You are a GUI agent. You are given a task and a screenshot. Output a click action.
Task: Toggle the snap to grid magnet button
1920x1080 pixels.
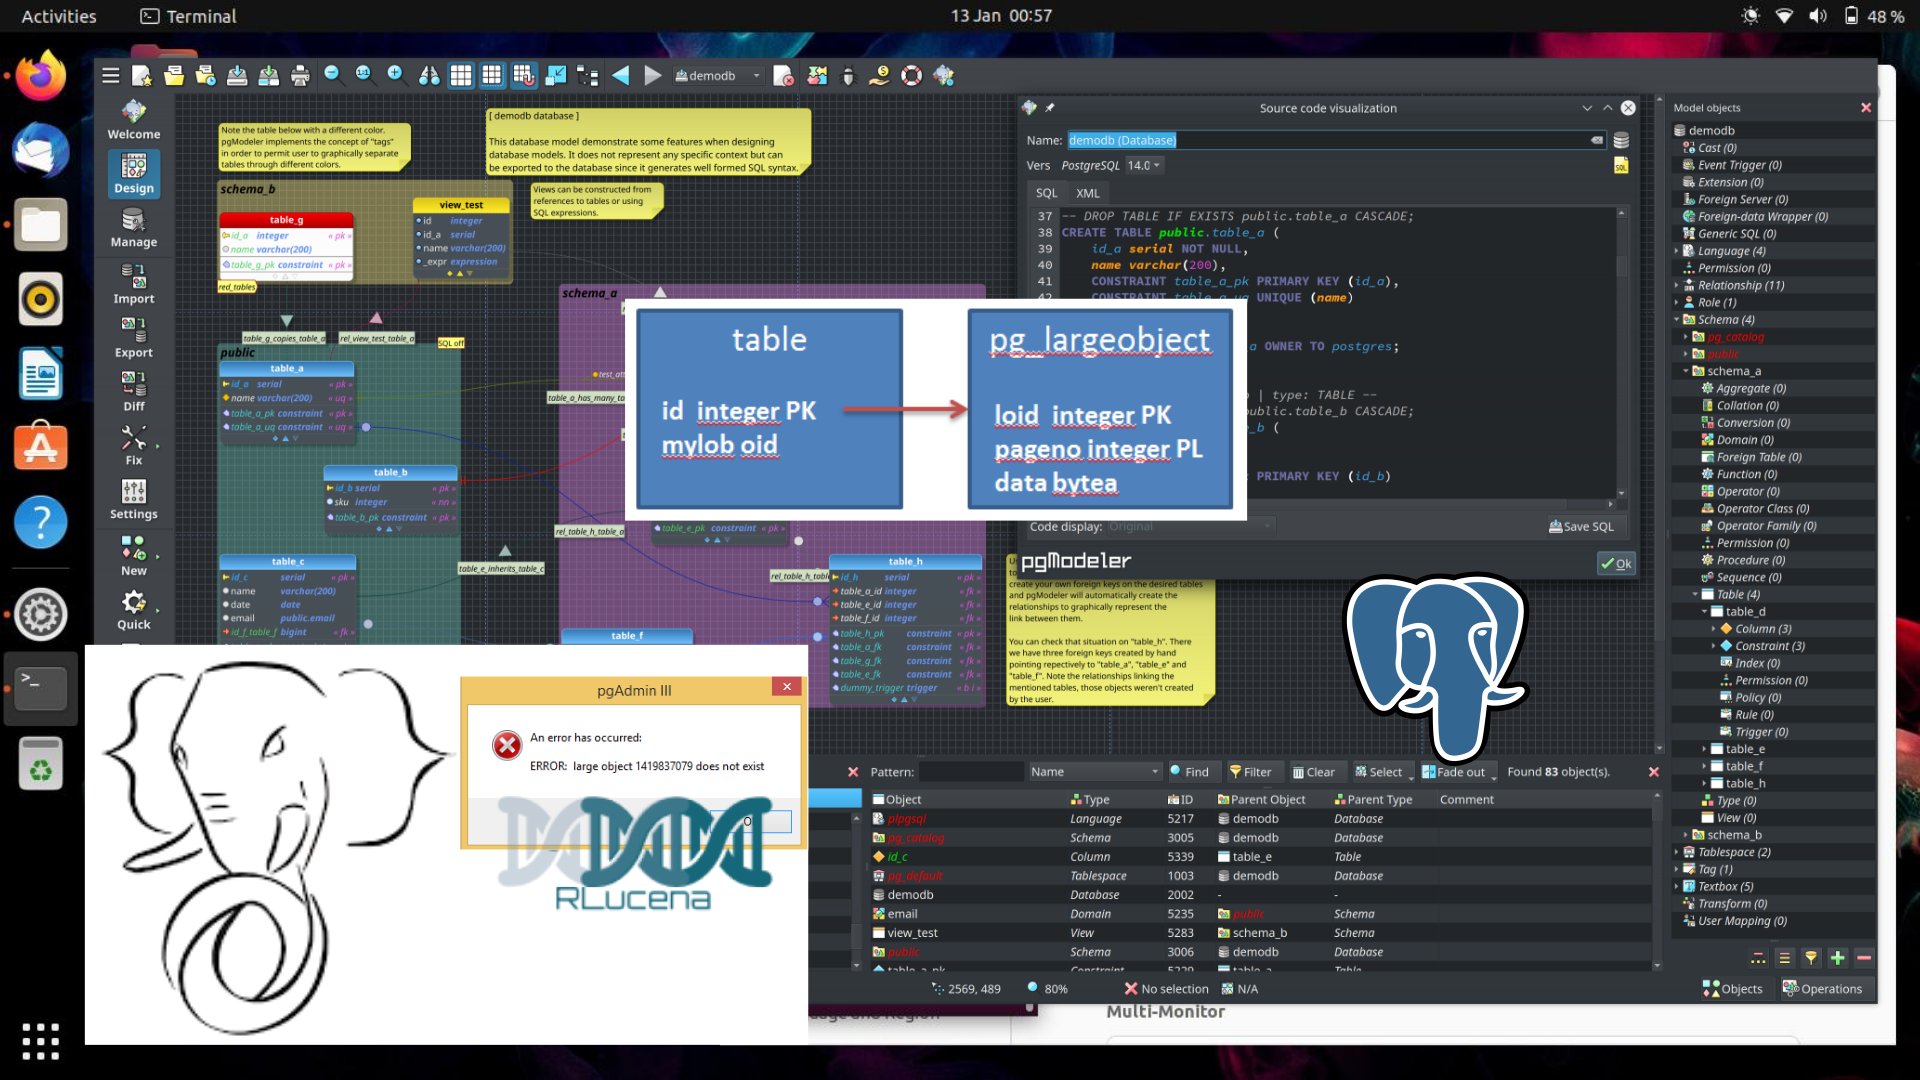[524, 76]
